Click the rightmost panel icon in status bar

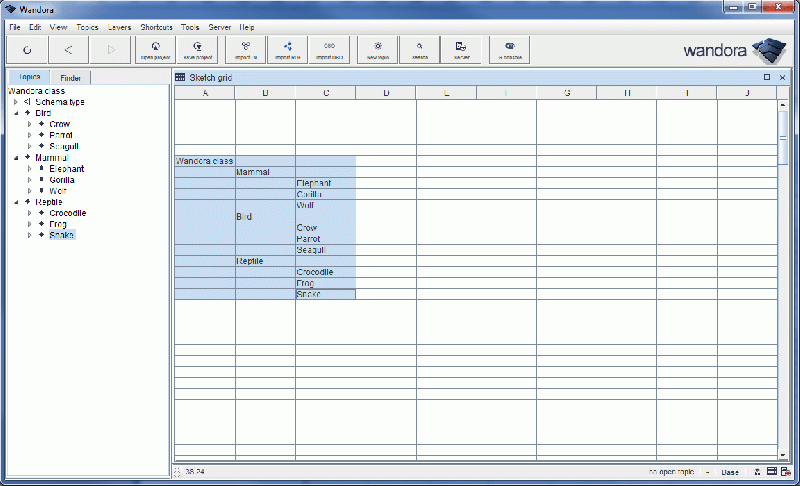786,471
